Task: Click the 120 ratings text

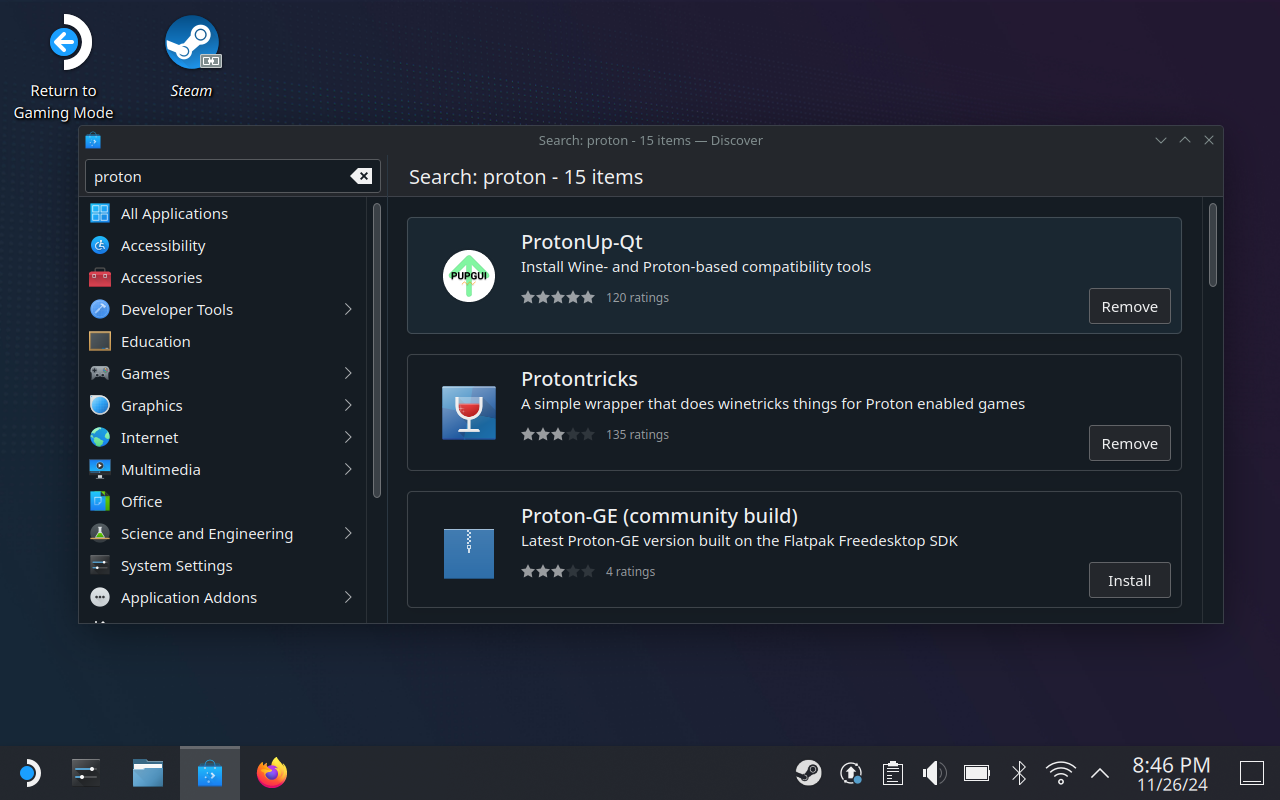Action: click(x=637, y=297)
